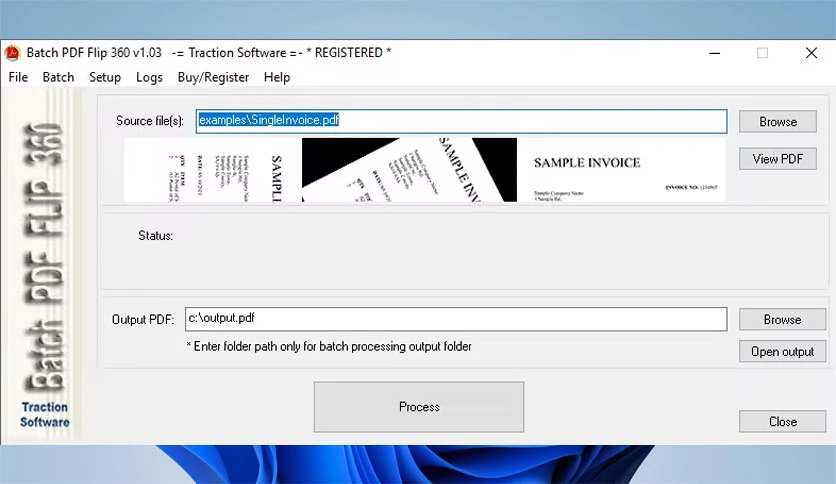Maximize the Batch PDF Flip 360 window
The height and width of the screenshot is (484, 836).
pos(762,53)
